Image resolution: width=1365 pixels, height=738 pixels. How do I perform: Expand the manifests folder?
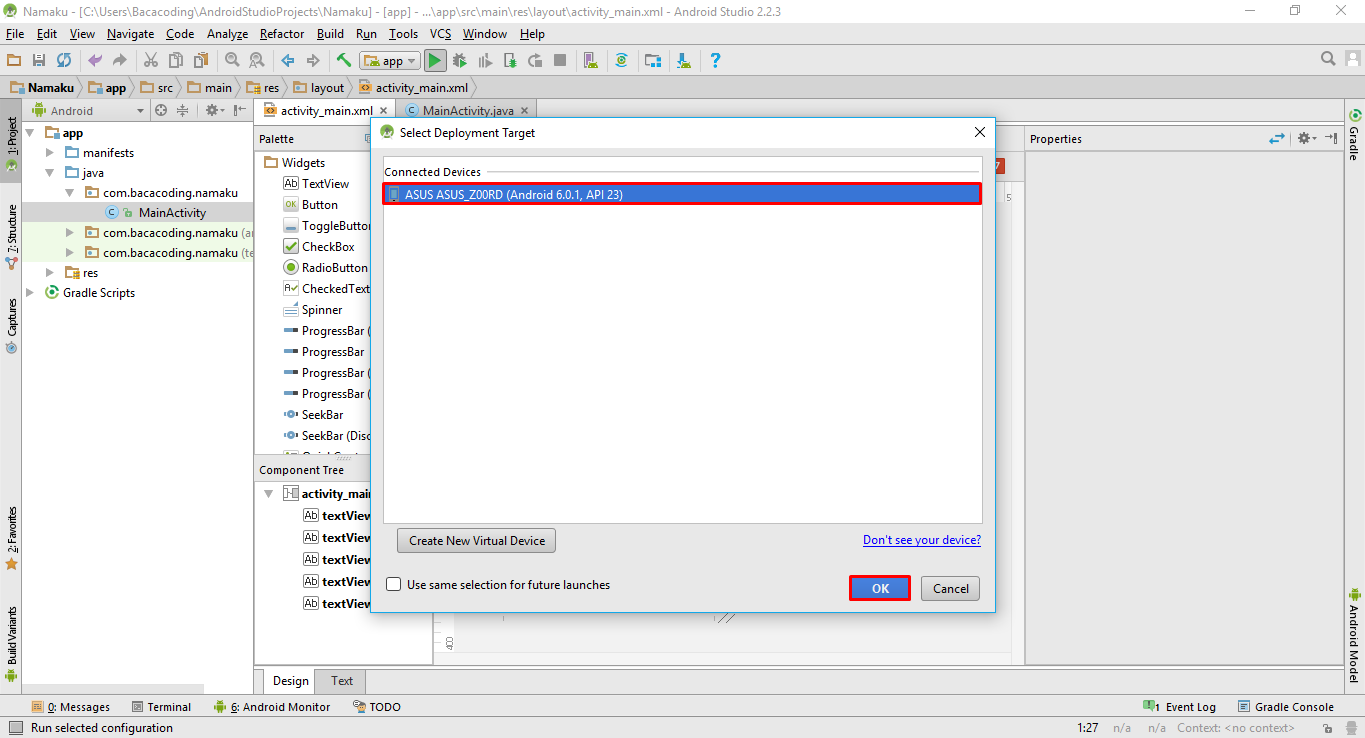50,153
